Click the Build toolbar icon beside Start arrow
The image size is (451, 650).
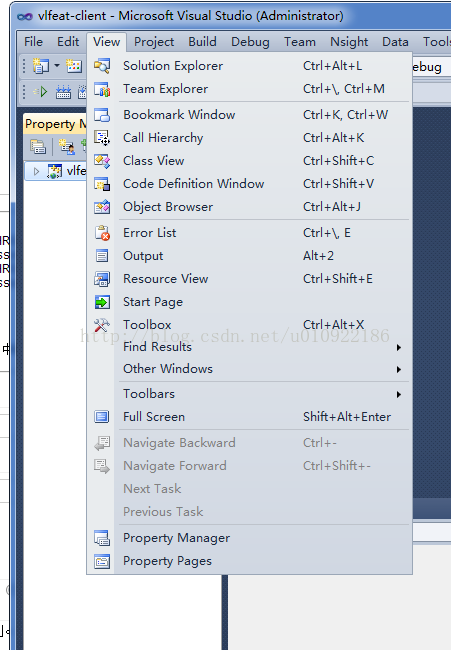pyautogui.click(x=63, y=92)
